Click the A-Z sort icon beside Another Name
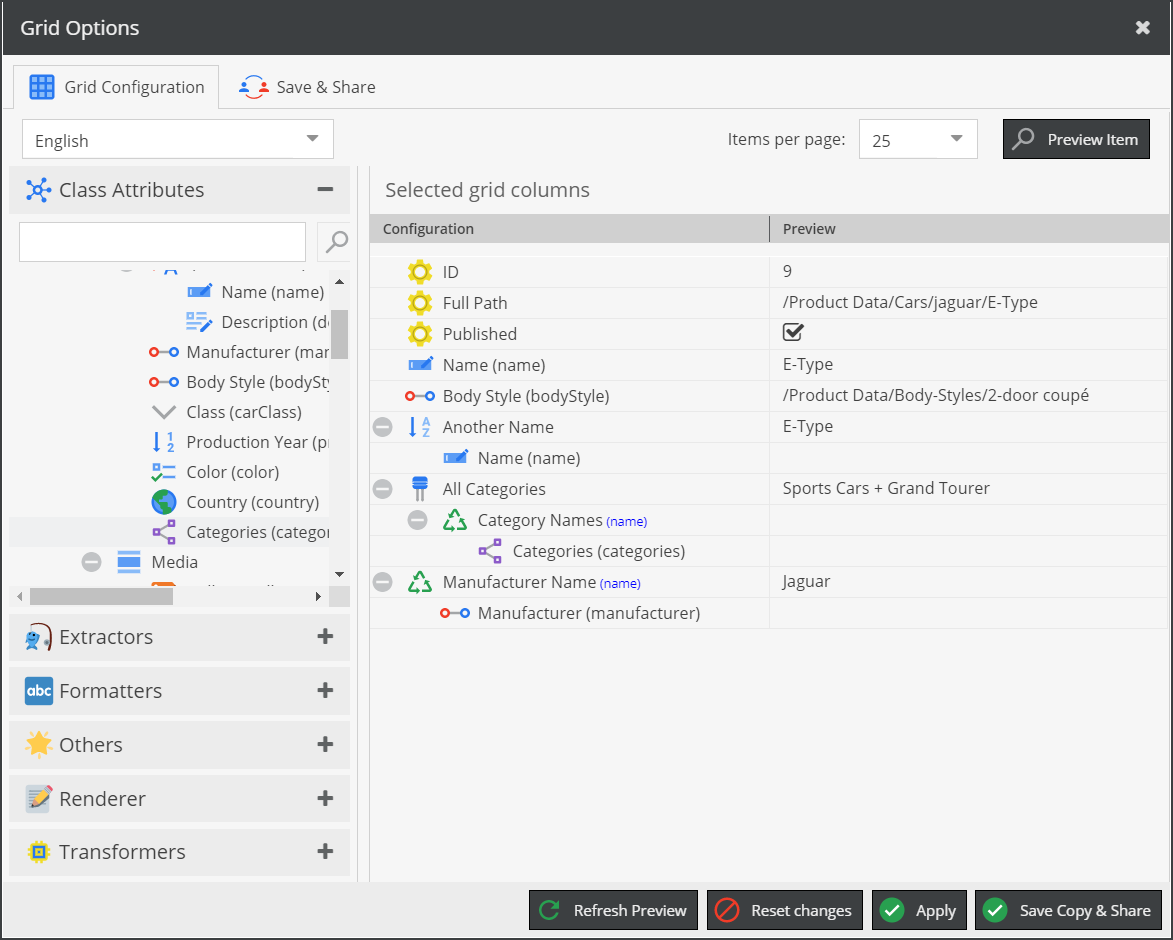The height and width of the screenshot is (940, 1173). coord(420,427)
